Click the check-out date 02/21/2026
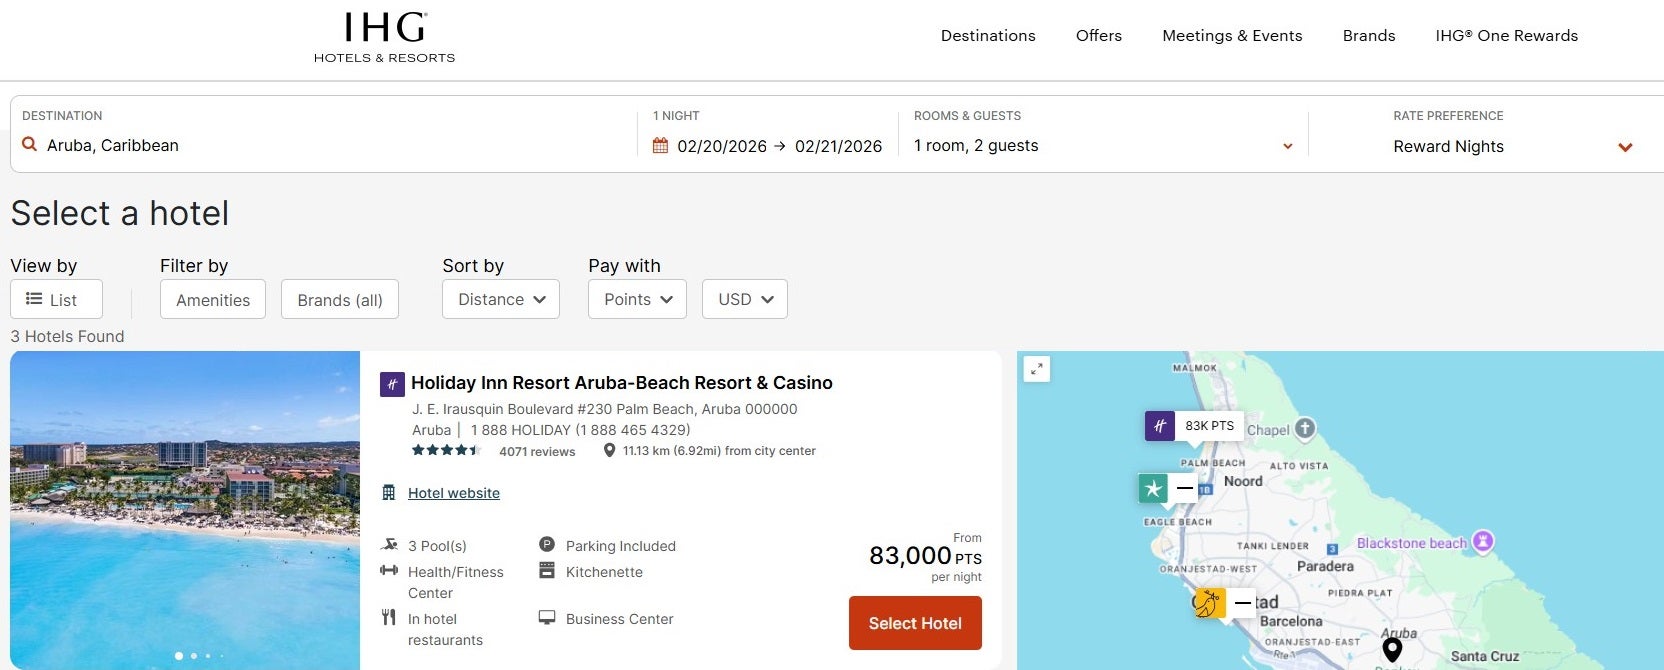This screenshot has height=670, width=1664. click(x=839, y=147)
